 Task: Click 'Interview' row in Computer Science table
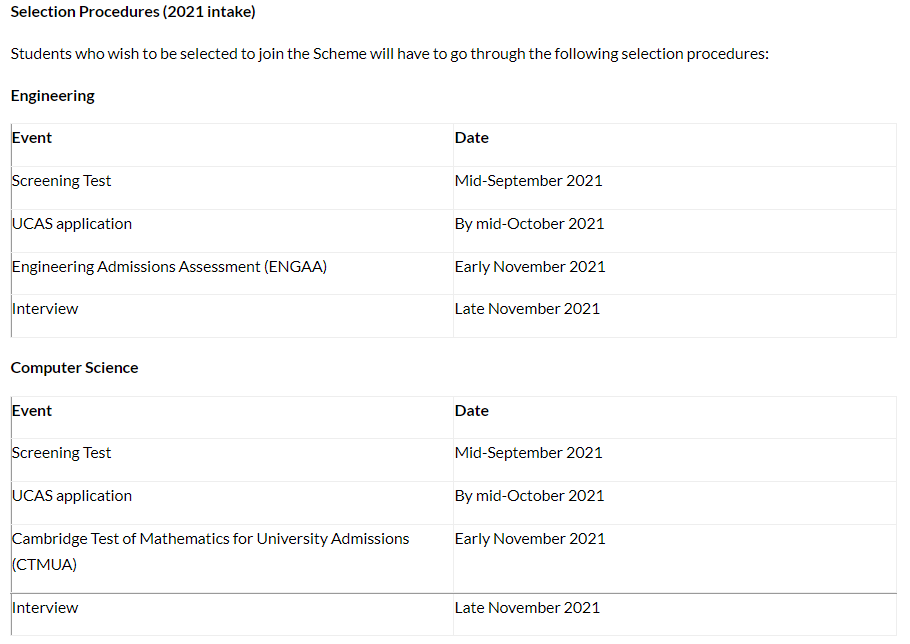(x=454, y=614)
